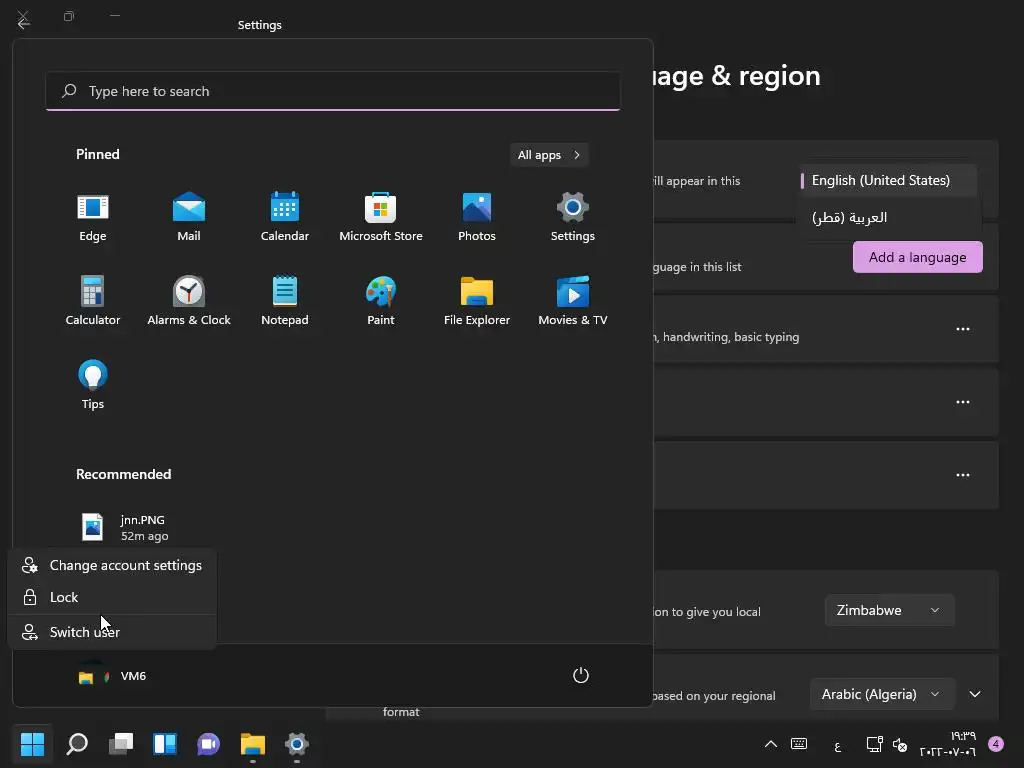The width and height of the screenshot is (1024, 768).
Task: Open Task View on the taskbar
Action: (x=121, y=743)
